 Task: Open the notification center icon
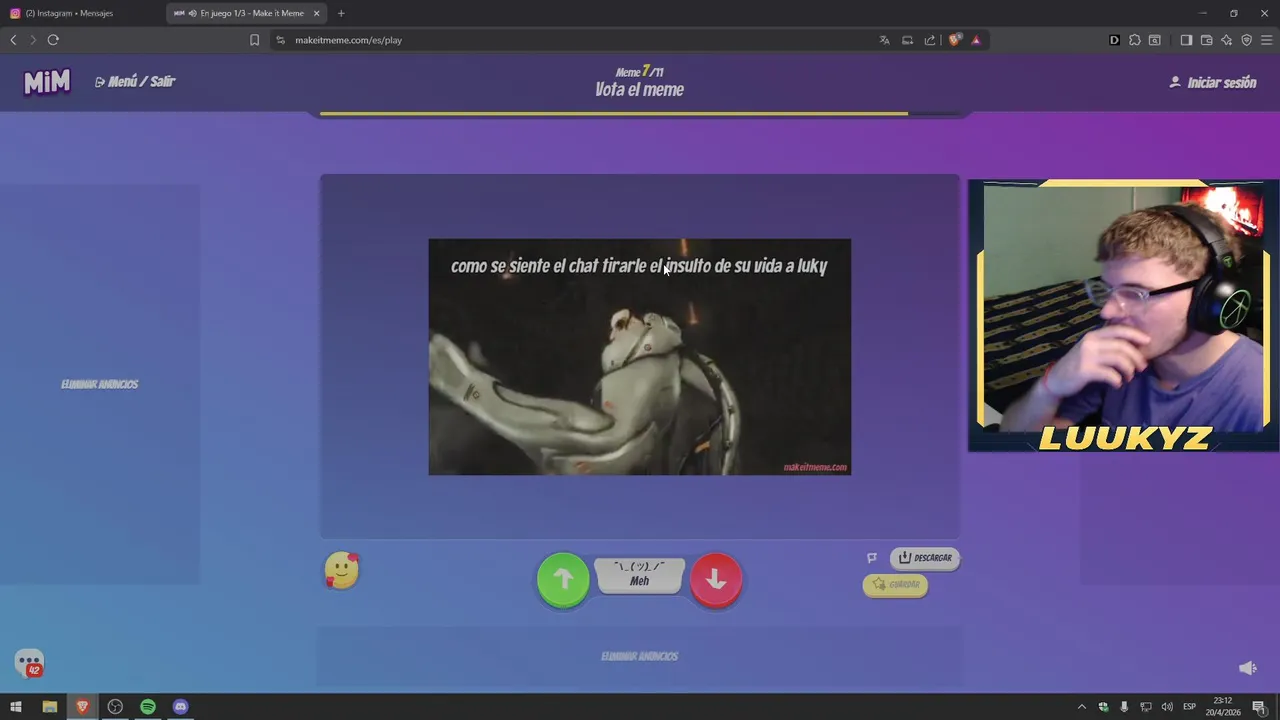[1260, 707]
